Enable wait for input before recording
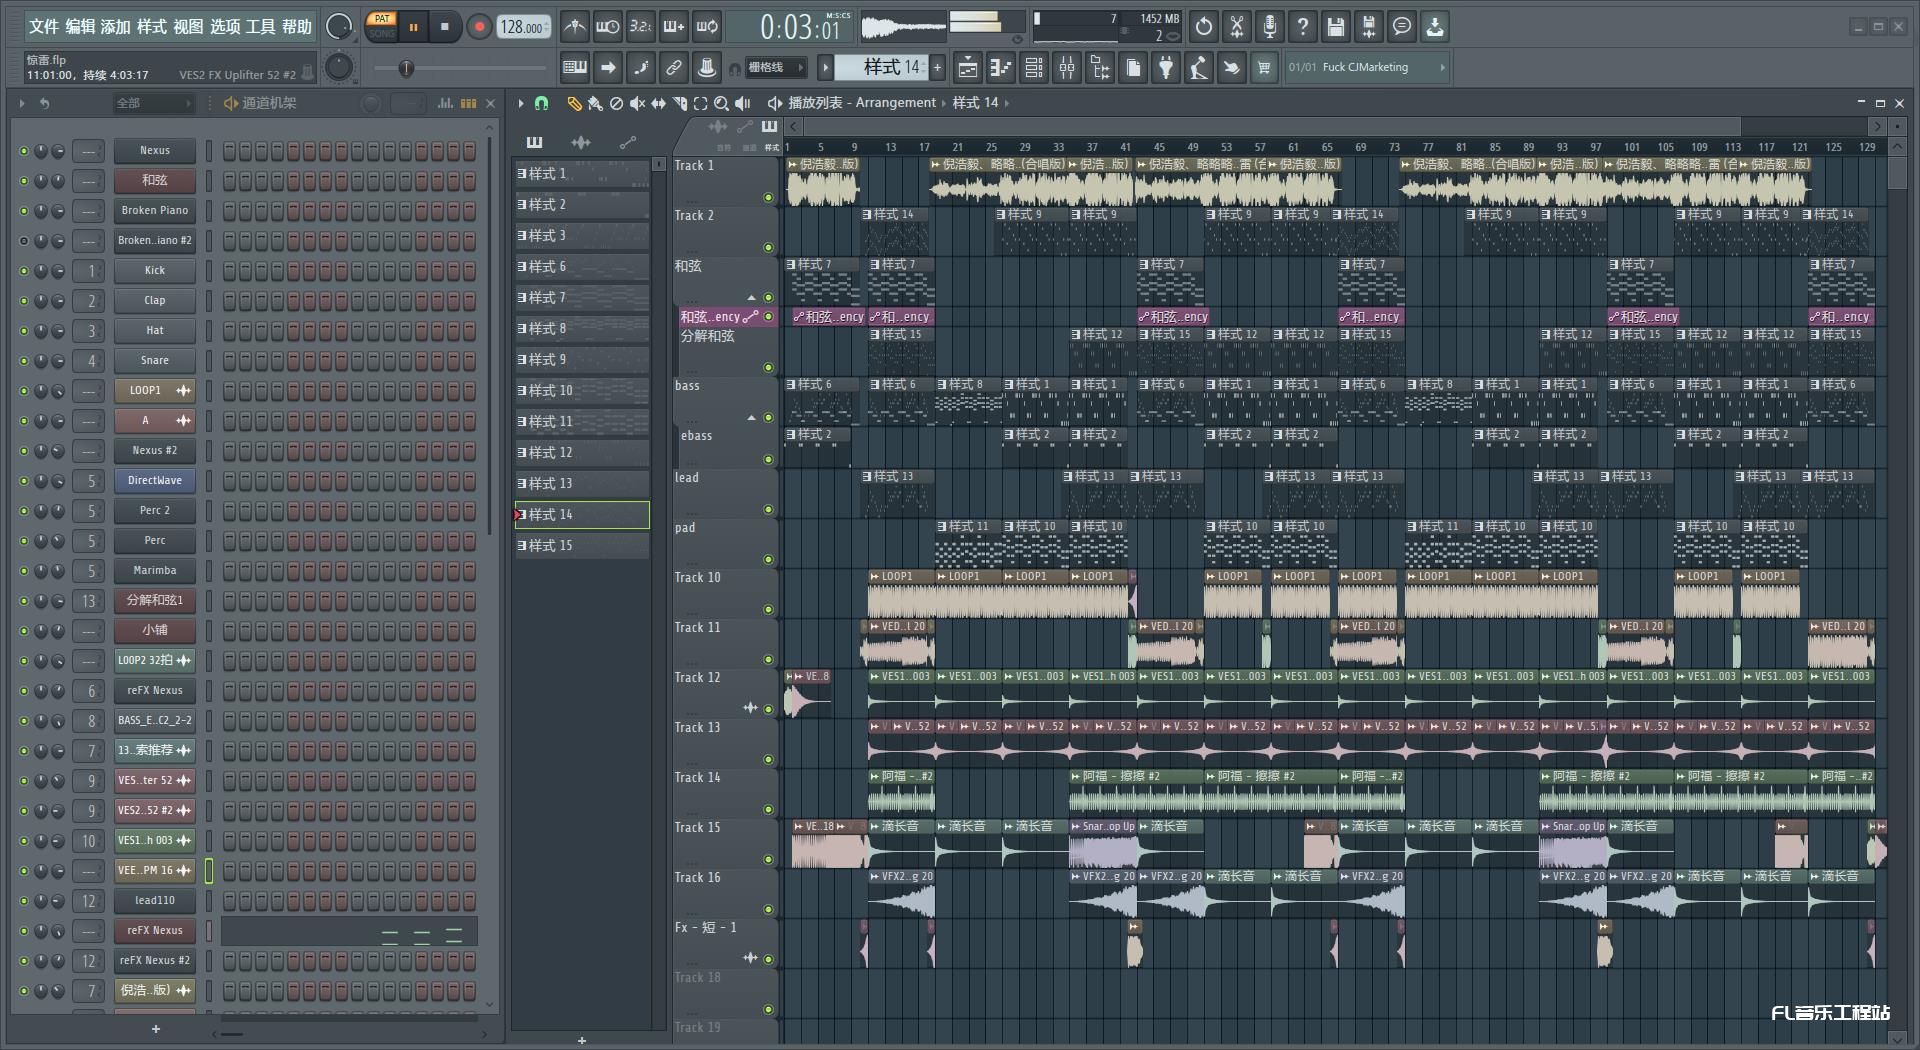The width and height of the screenshot is (1920, 1050). [x=607, y=27]
